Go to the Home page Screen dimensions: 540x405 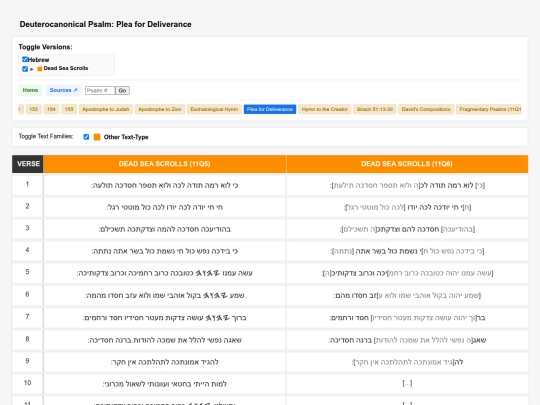[30, 90]
